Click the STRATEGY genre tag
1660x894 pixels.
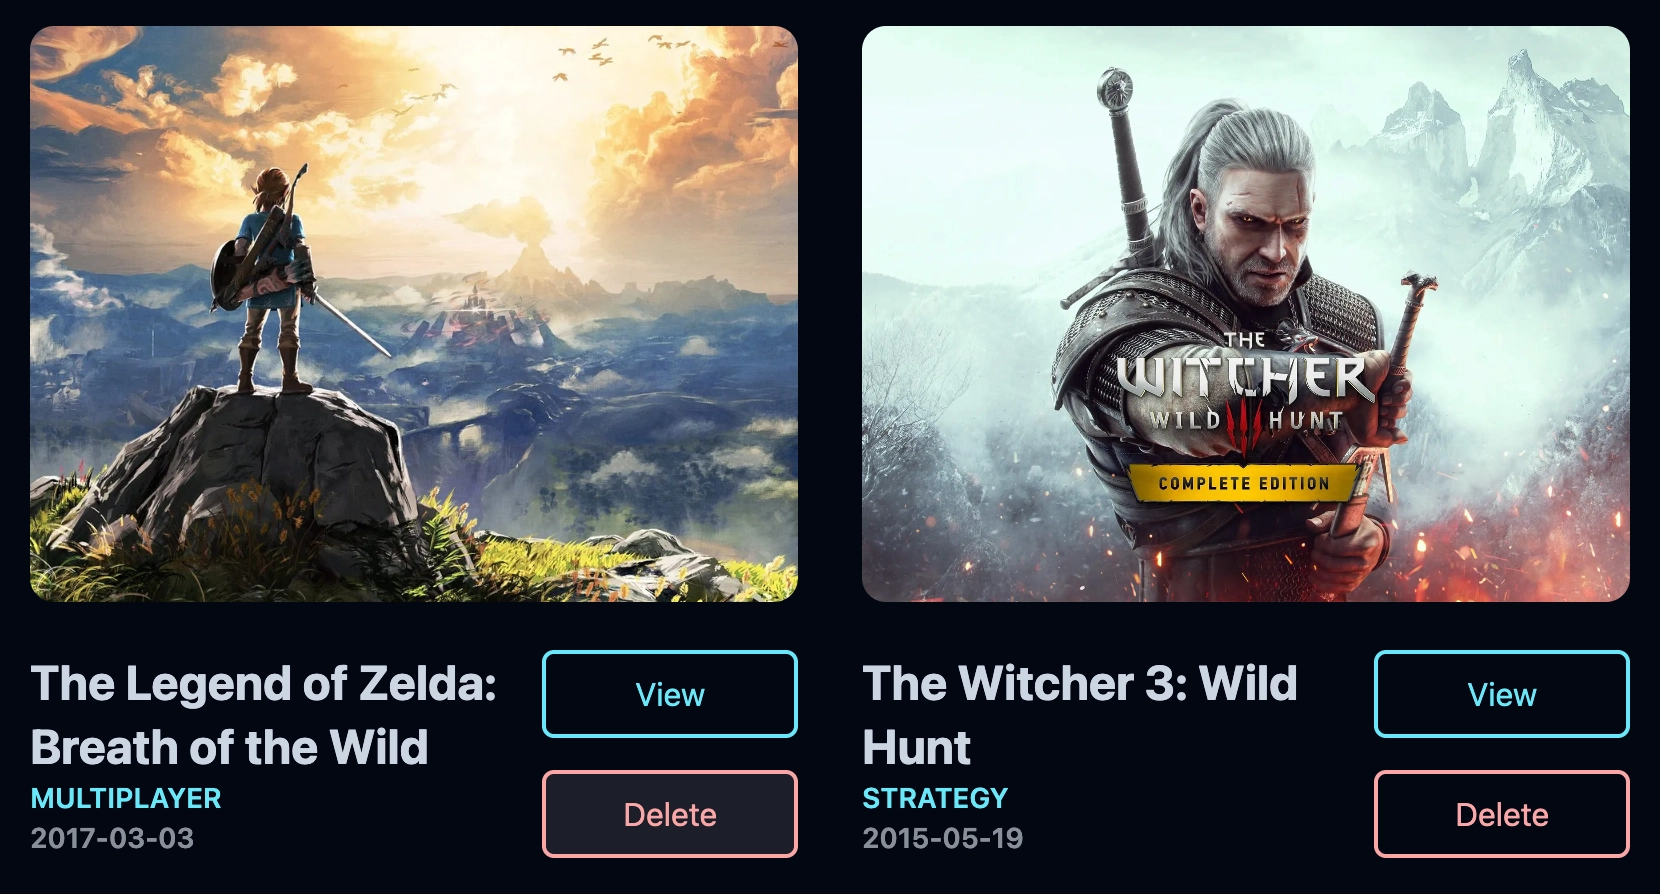[935, 798]
